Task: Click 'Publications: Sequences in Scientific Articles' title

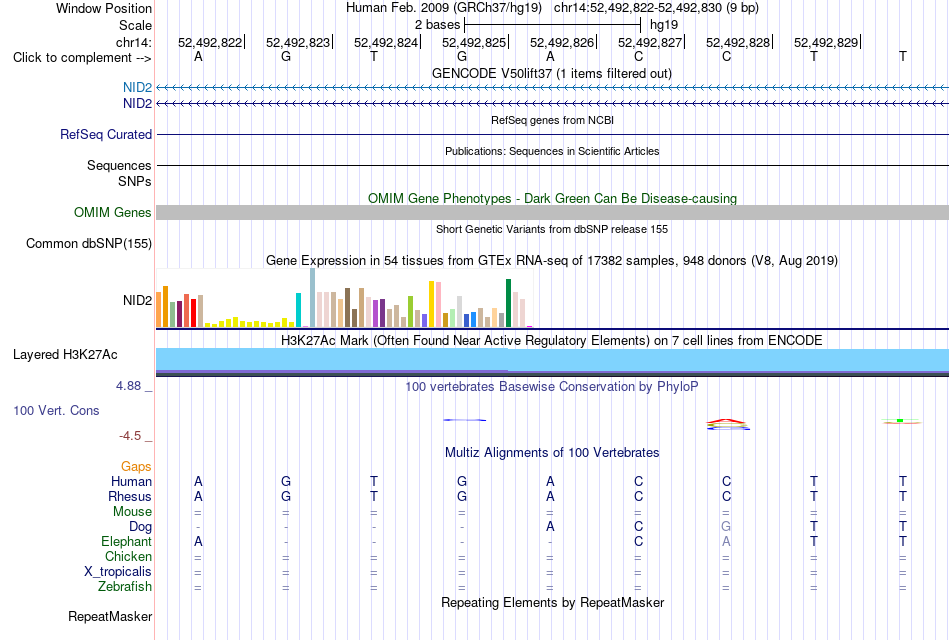Action: pos(552,151)
